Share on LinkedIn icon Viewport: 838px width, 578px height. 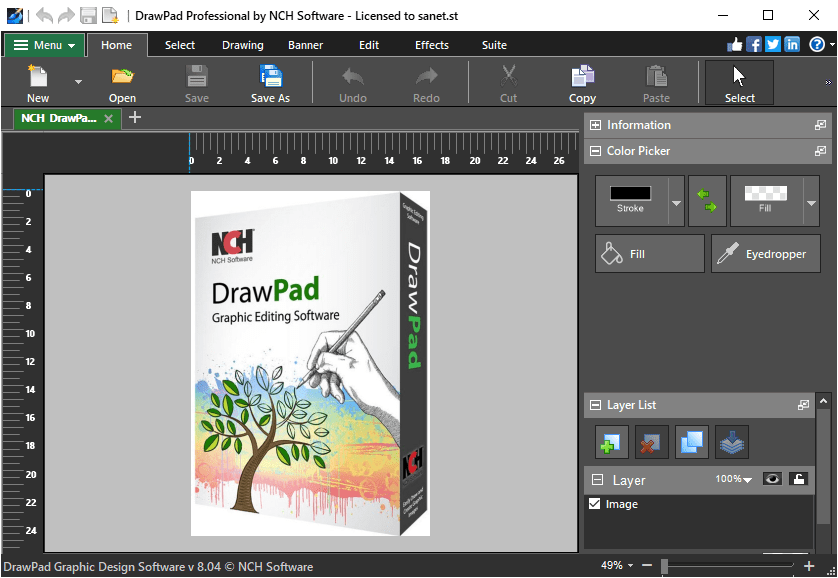pyautogui.click(x=792, y=44)
